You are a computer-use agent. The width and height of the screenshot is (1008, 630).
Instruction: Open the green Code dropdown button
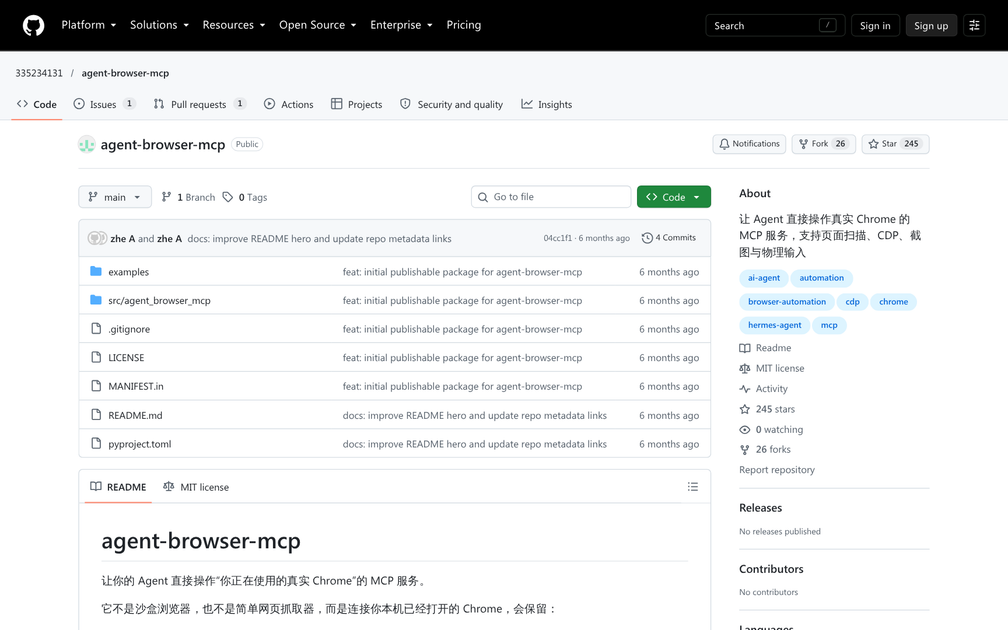[674, 197]
